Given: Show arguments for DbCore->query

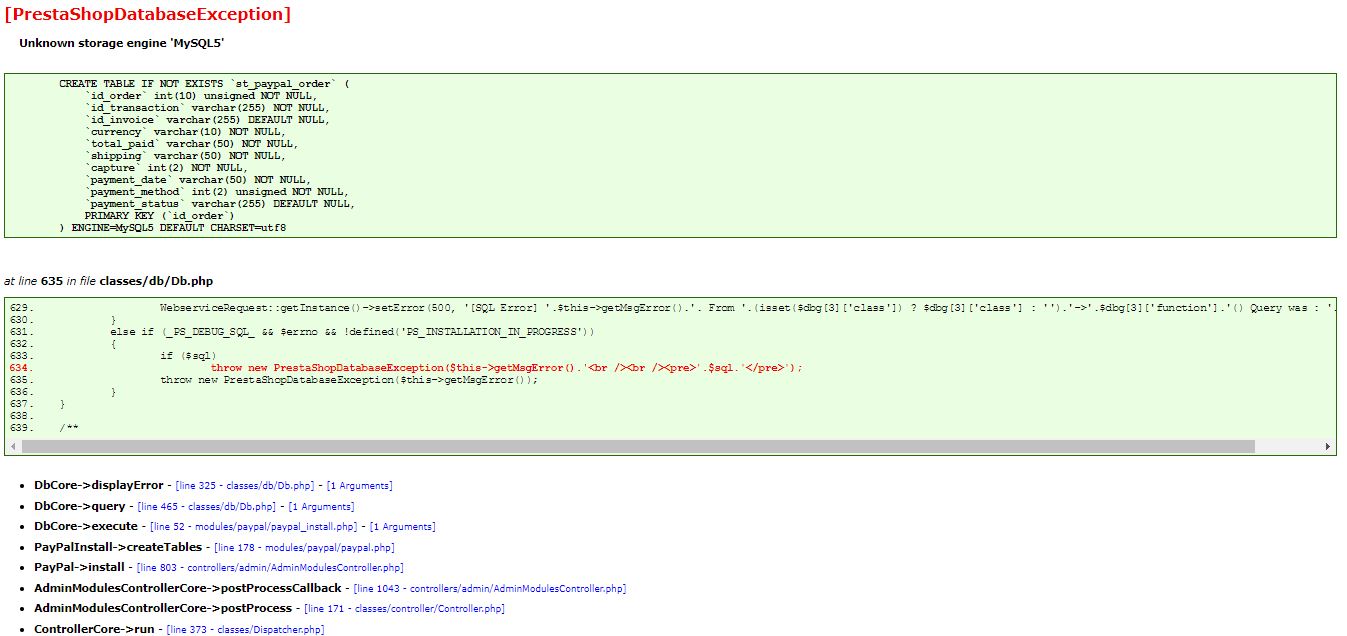Looking at the screenshot, I should [321, 507].
